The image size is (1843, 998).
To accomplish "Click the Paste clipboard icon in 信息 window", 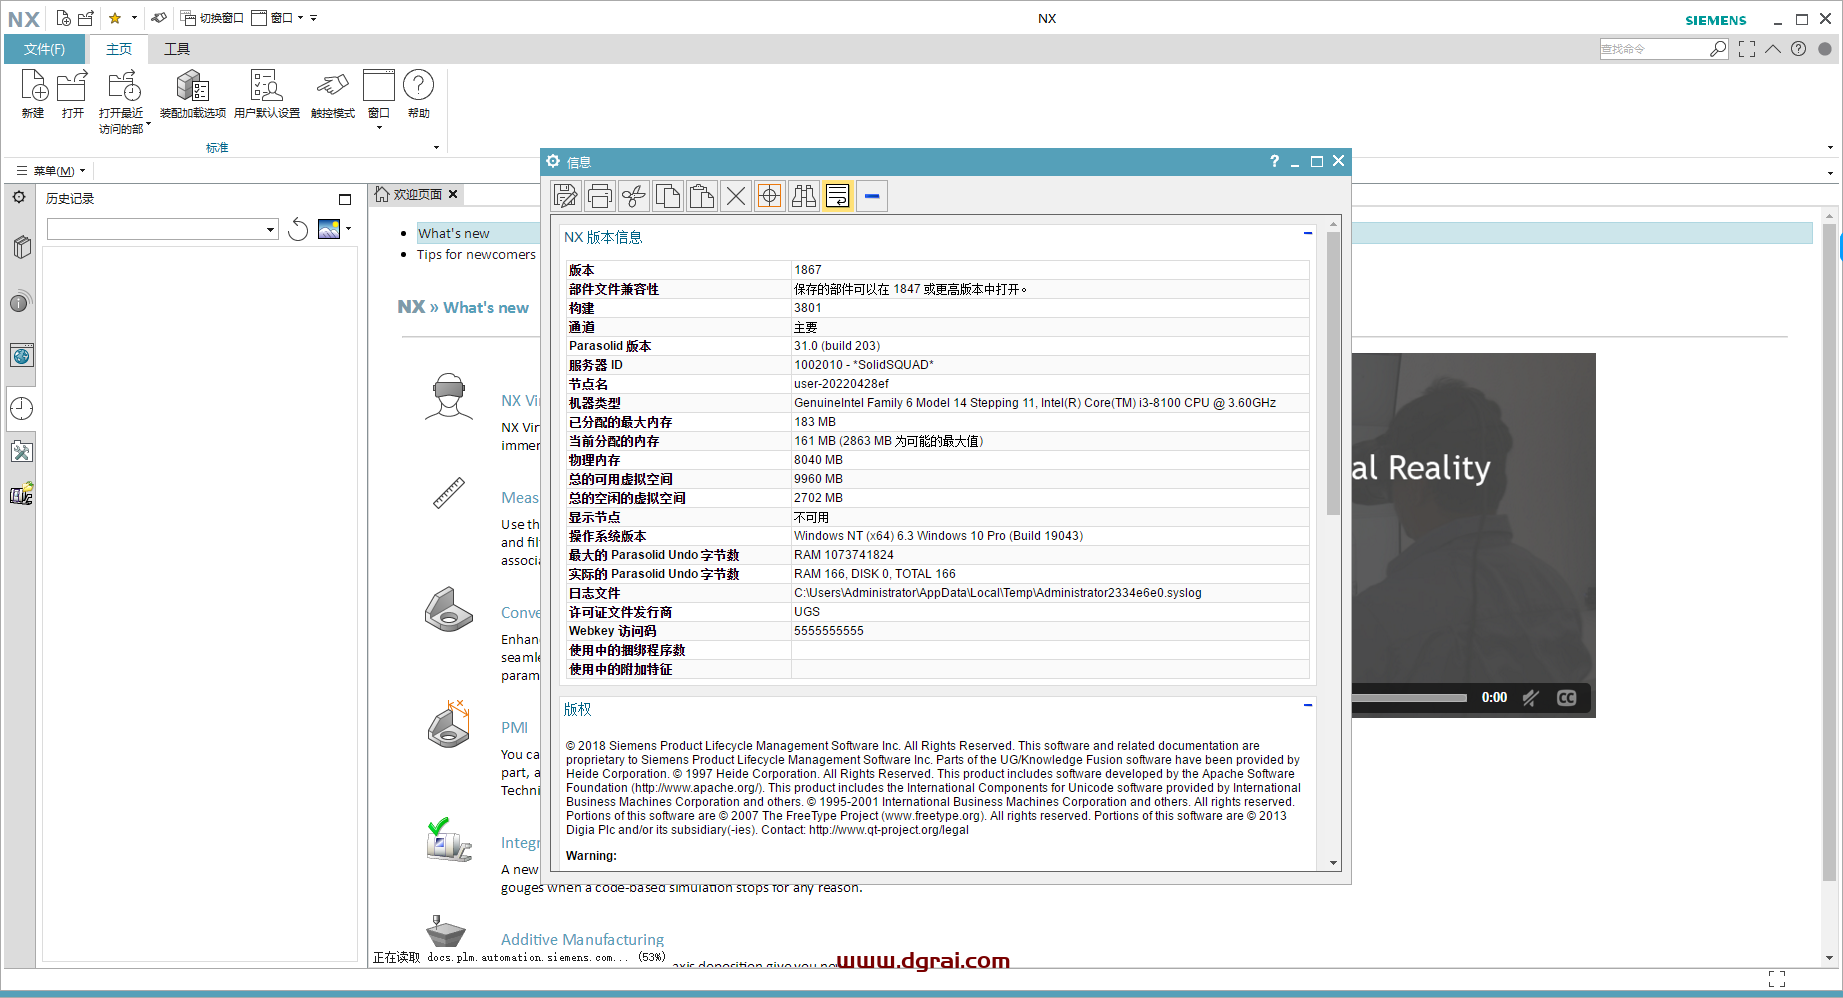I will (702, 196).
